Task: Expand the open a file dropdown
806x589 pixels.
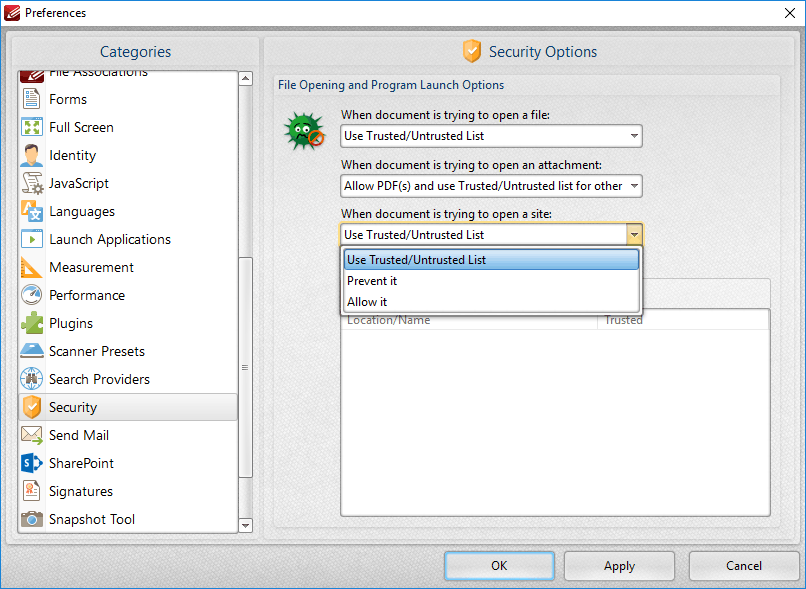Action: point(633,136)
